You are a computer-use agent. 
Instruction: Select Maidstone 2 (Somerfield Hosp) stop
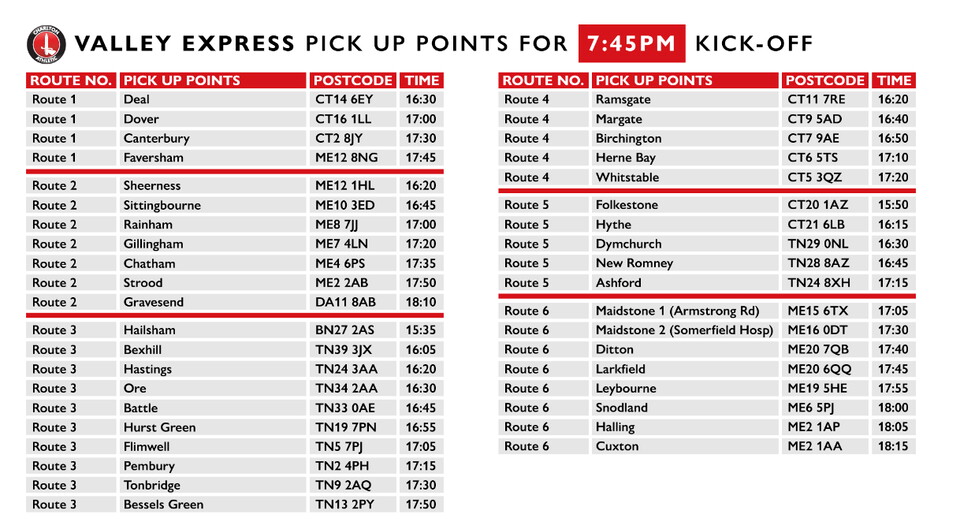tap(684, 330)
